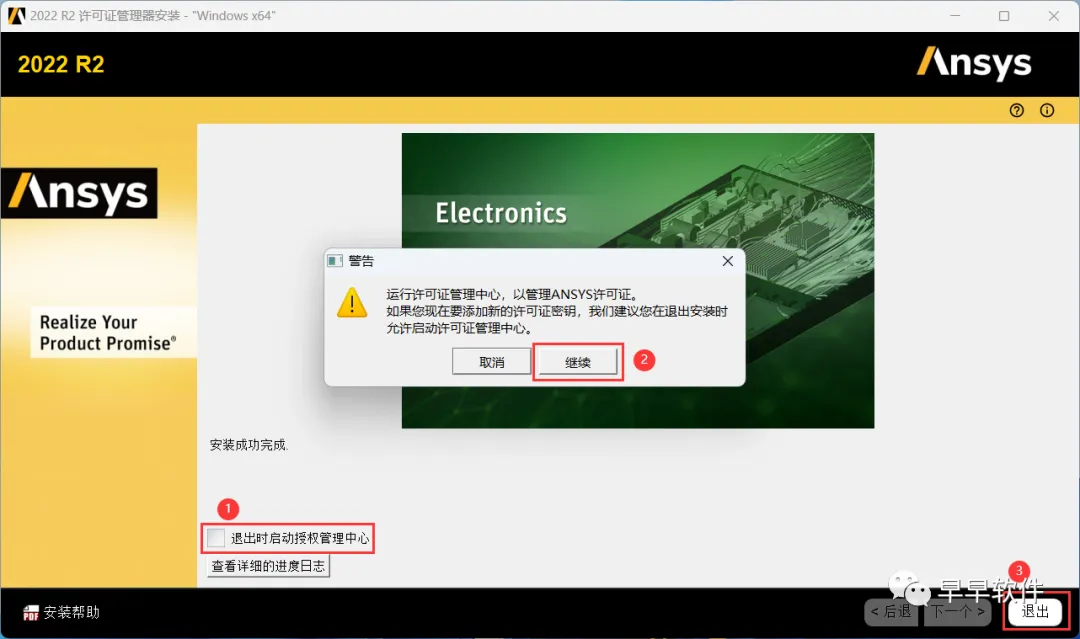Click the 继续 button in dialog
The image size is (1080, 639).
pos(578,362)
